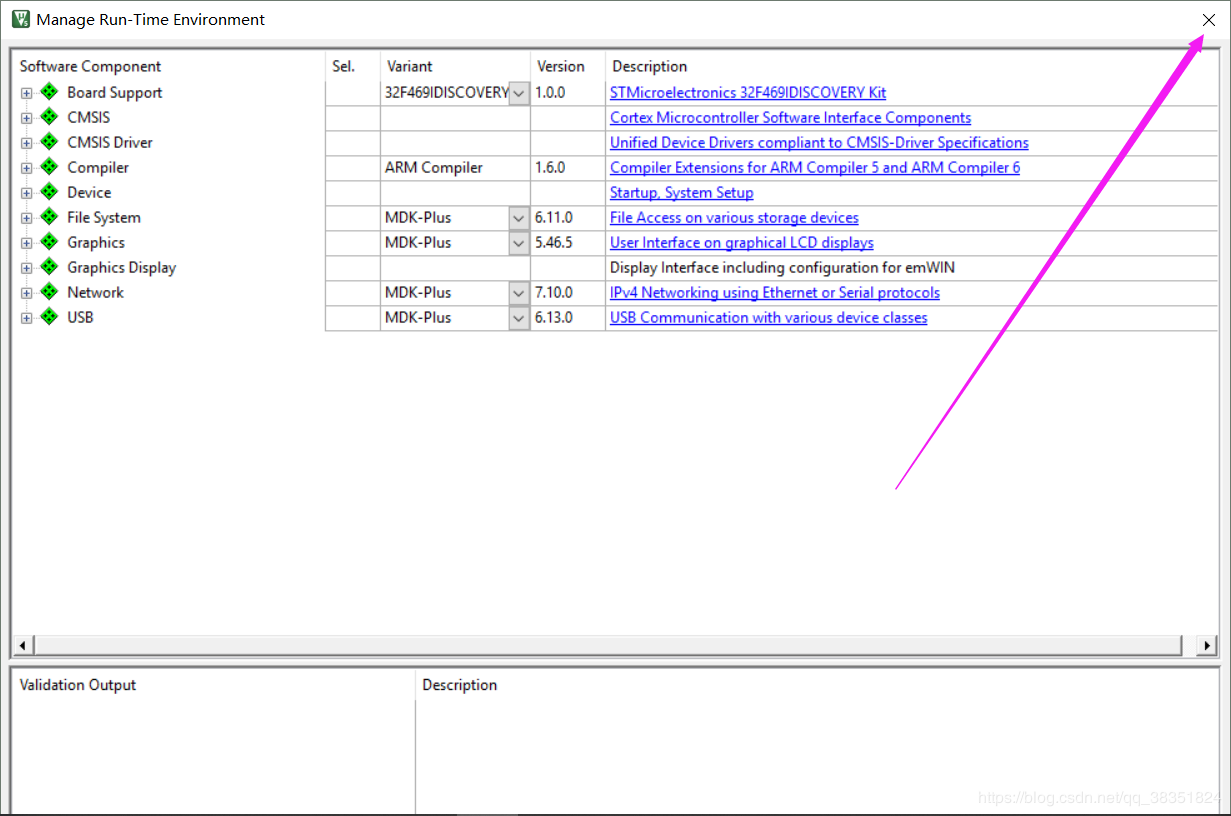Select the CMSIS Driver label
Screen dimensions: 1231x816
[110, 142]
